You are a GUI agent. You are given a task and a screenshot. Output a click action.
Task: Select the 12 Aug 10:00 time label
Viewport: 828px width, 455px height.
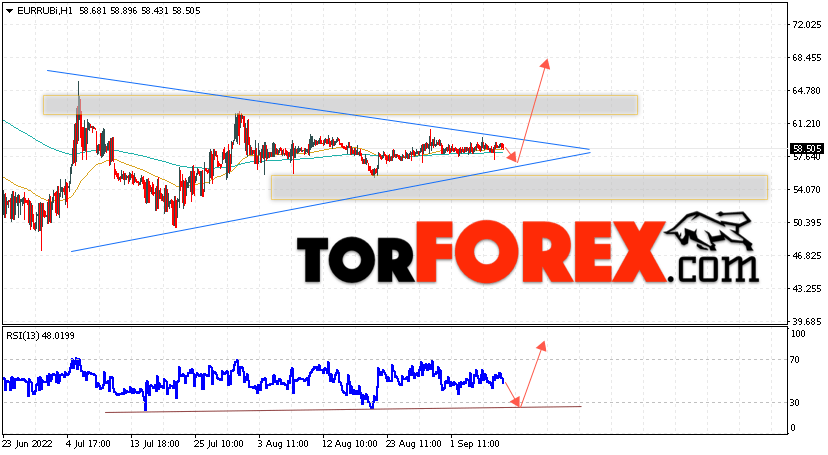350,444
